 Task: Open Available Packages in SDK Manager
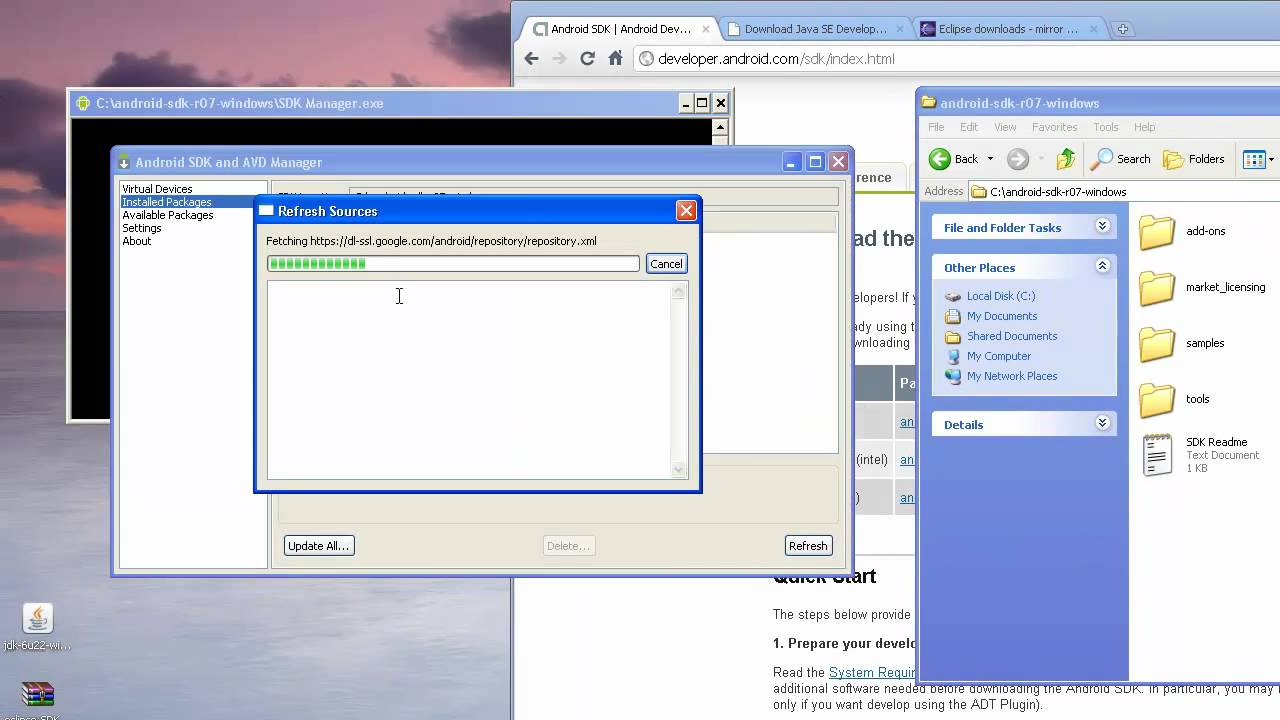(x=168, y=215)
